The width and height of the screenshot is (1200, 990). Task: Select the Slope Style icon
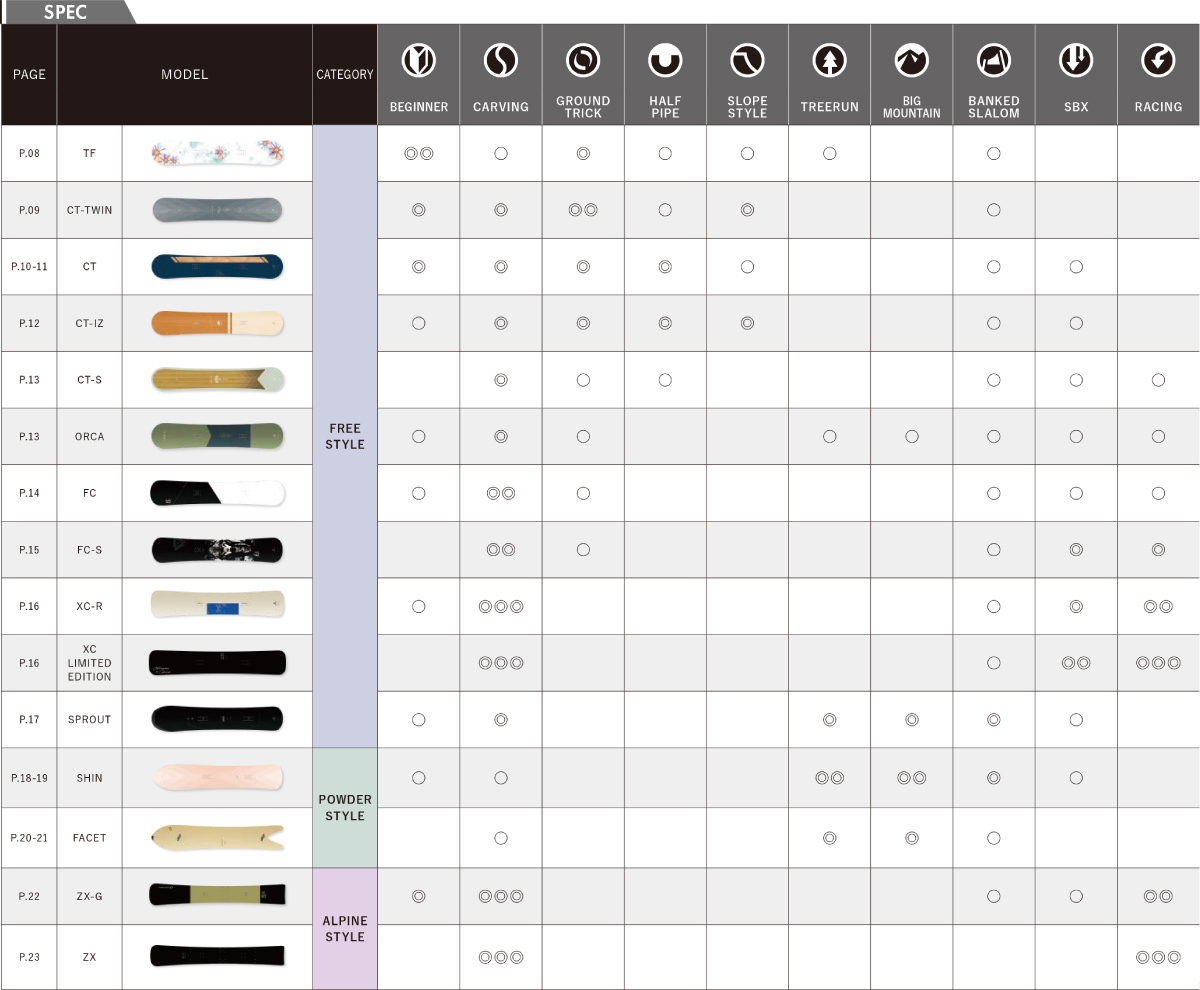click(x=747, y=62)
